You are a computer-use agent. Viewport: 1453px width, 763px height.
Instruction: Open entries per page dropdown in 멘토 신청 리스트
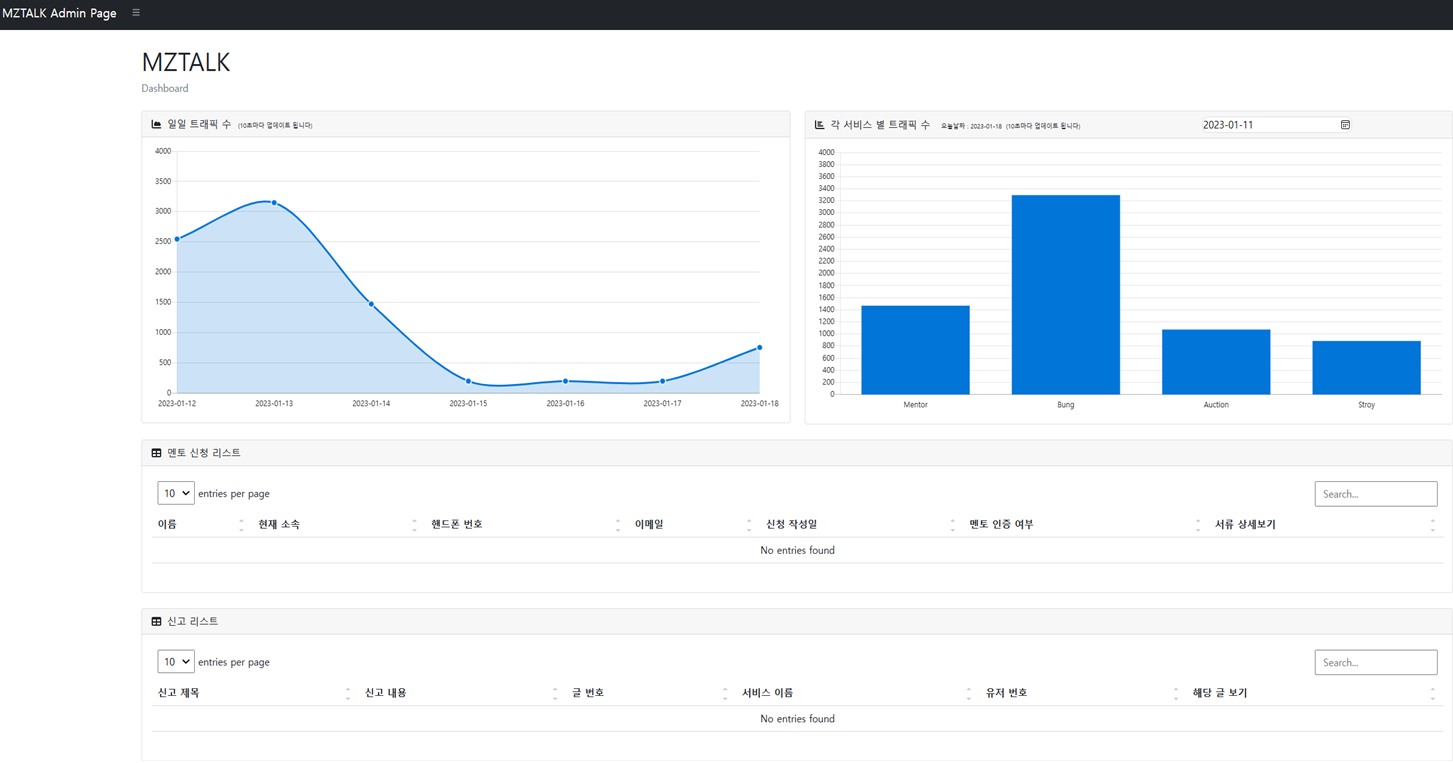click(x=175, y=494)
